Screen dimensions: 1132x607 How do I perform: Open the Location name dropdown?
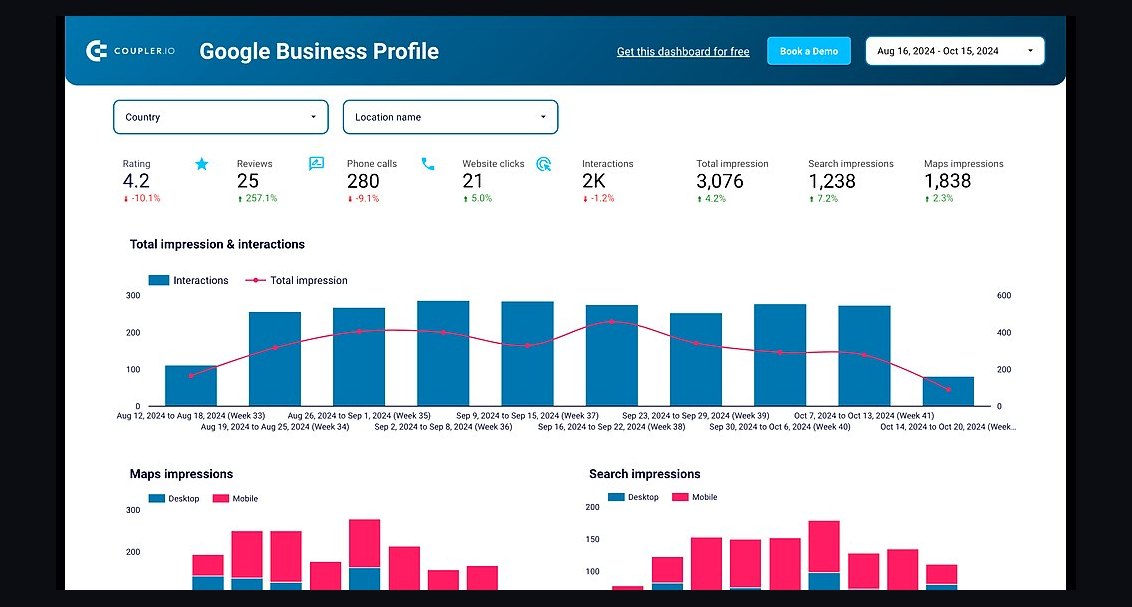coord(450,117)
